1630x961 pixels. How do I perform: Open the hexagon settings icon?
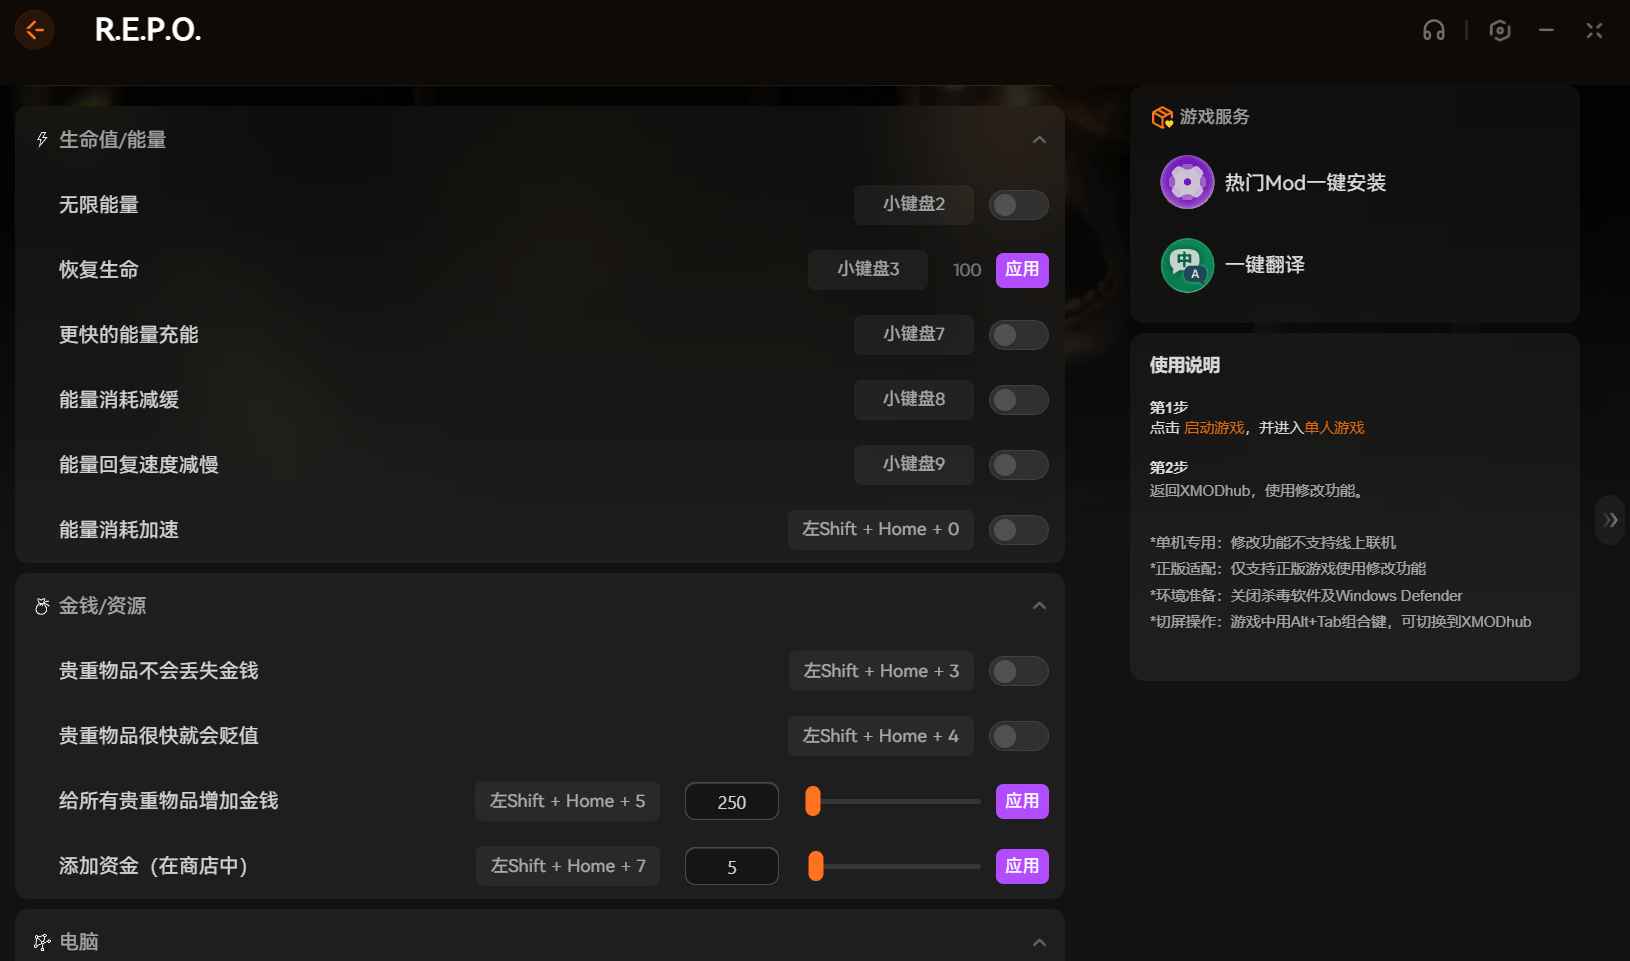pos(1499,30)
